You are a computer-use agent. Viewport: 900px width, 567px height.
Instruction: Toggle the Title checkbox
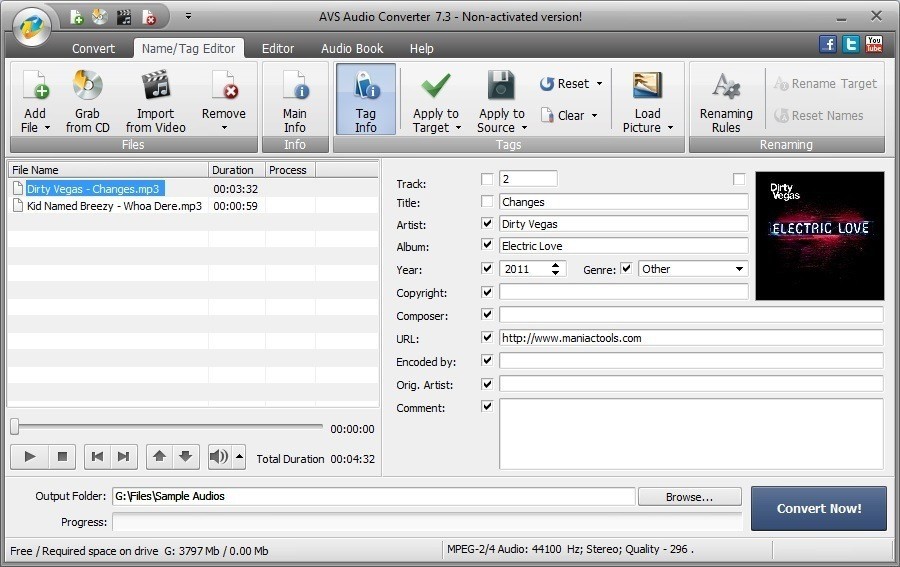(487, 201)
